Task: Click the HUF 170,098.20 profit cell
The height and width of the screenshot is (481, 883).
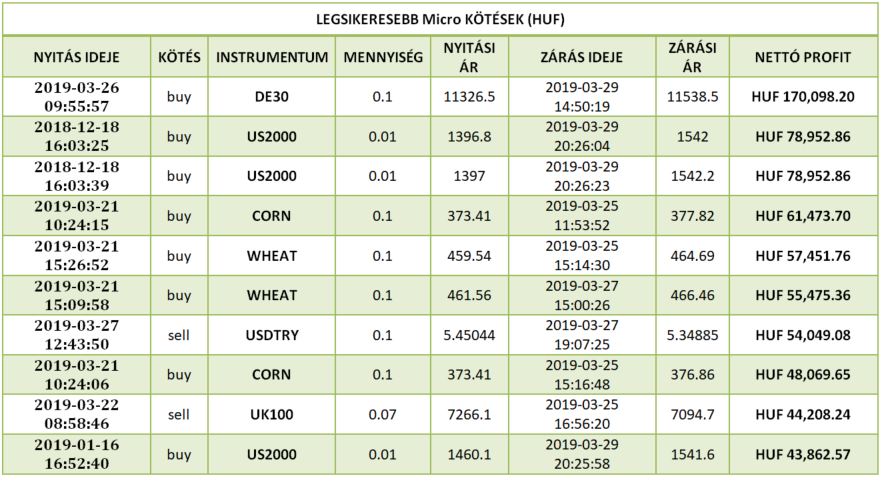Action: [x=804, y=97]
